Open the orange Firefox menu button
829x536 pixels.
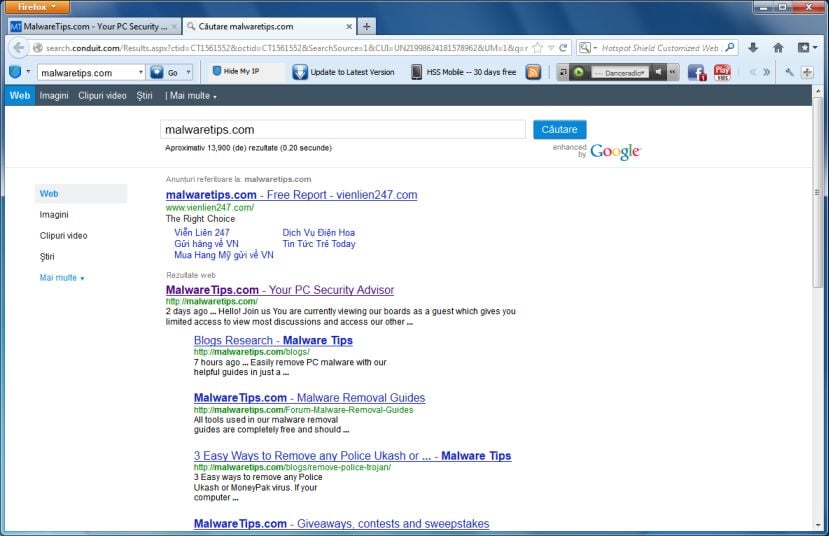click(37, 7)
